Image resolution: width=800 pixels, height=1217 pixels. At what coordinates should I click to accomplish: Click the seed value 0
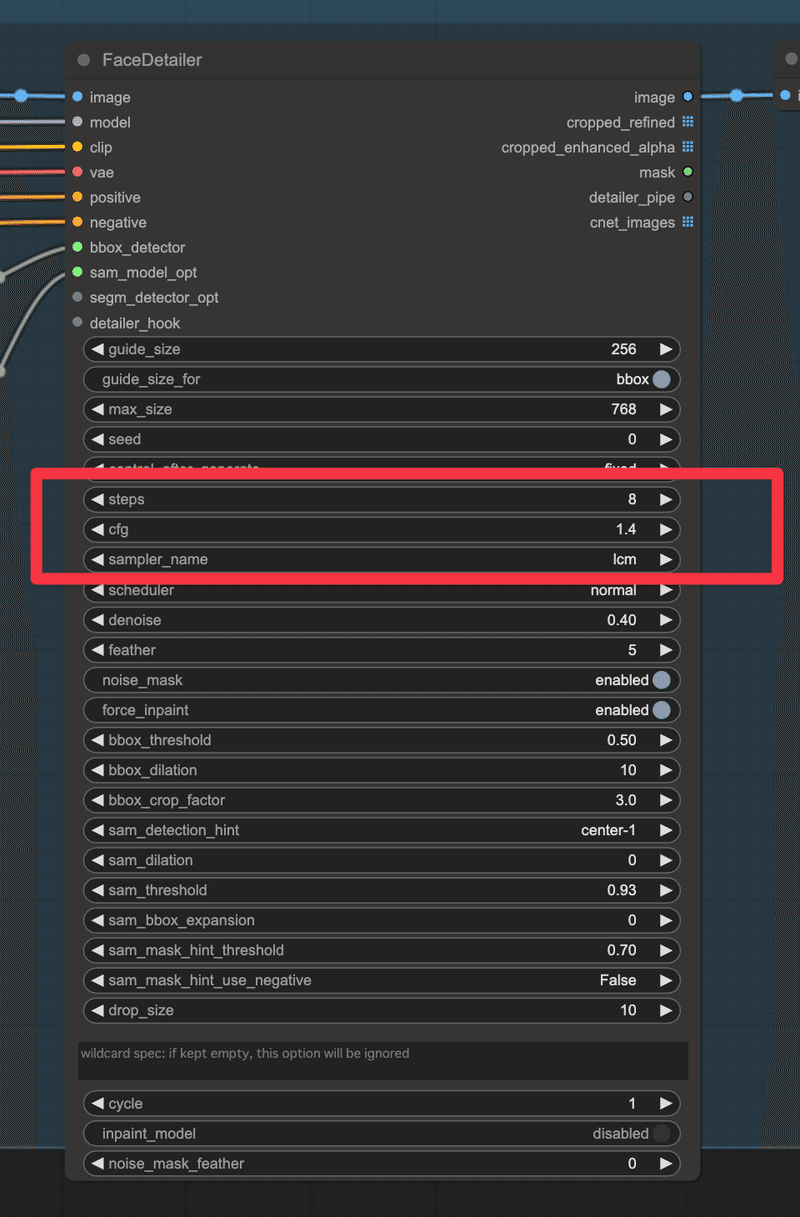pyautogui.click(x=632, y=439)
